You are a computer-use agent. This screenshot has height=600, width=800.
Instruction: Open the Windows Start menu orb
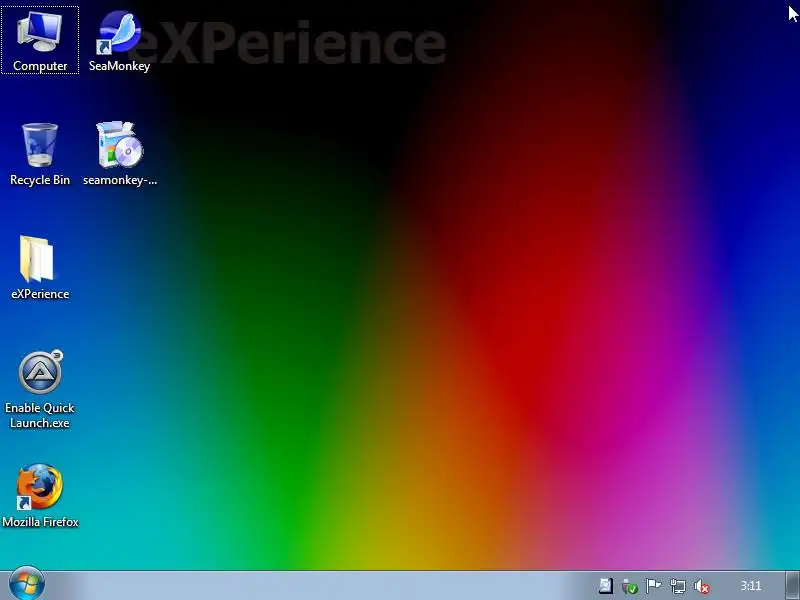(x=27, y=584)
